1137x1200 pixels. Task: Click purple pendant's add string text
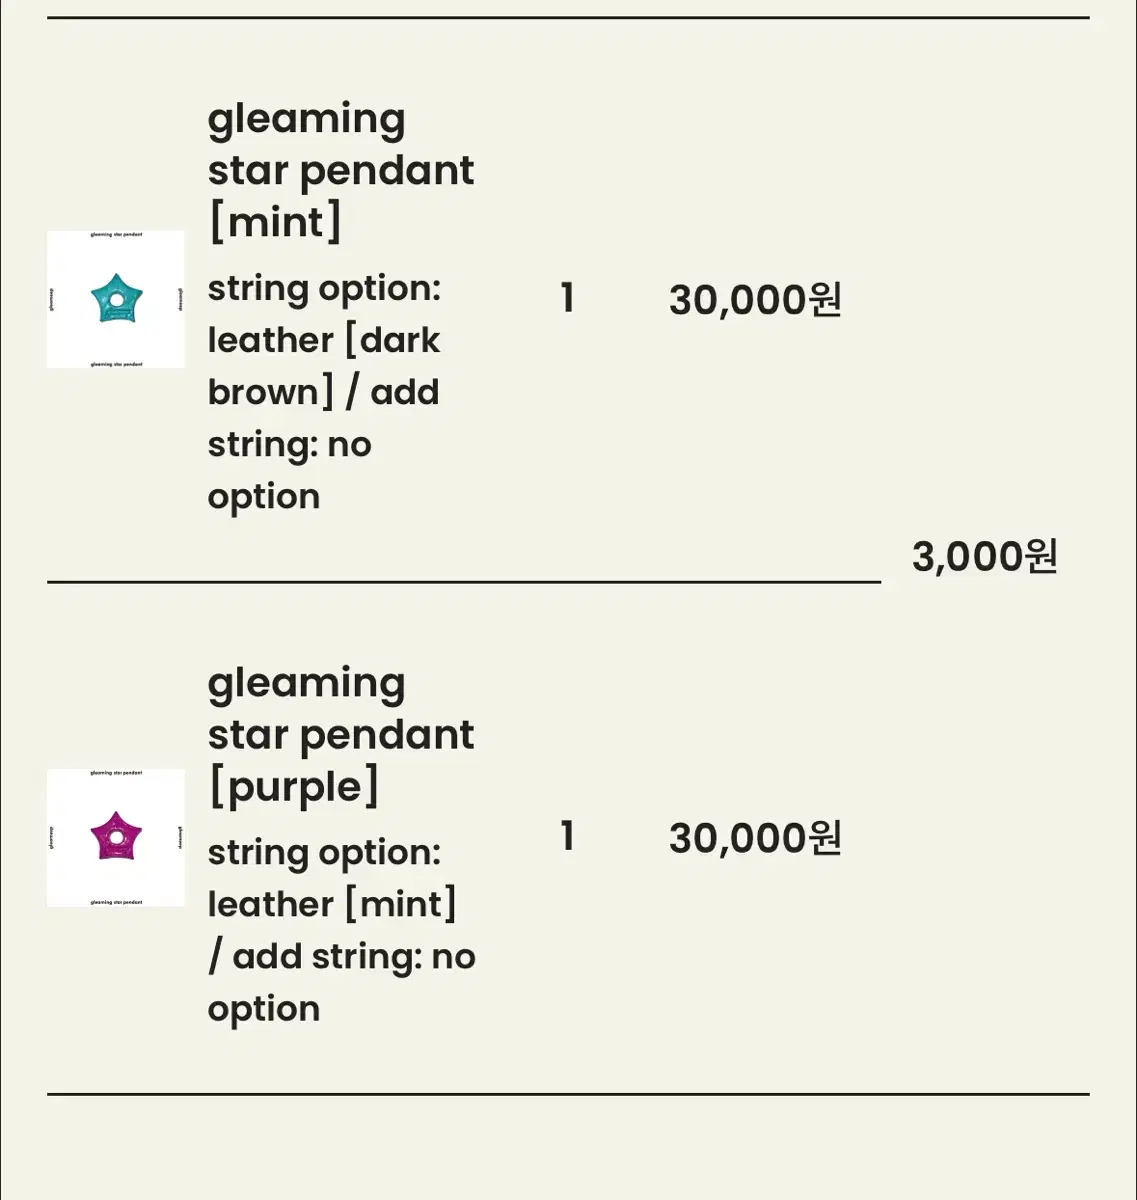(x=340, y=957)
